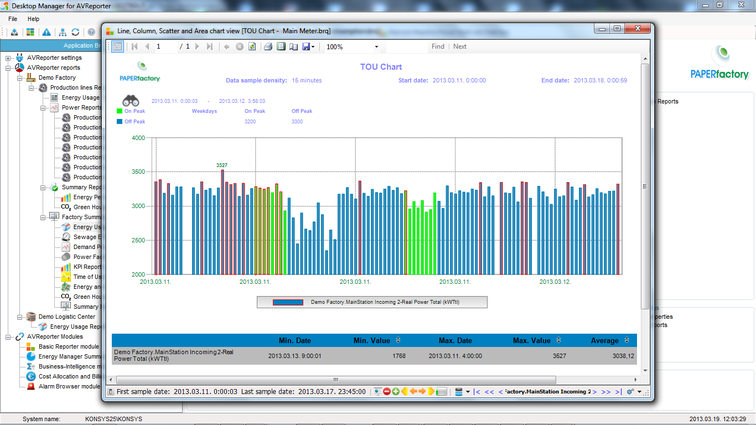The width and height of the screenshot is (756, 425).
Task: Go to next report page
Action: [x=197, y=47]
